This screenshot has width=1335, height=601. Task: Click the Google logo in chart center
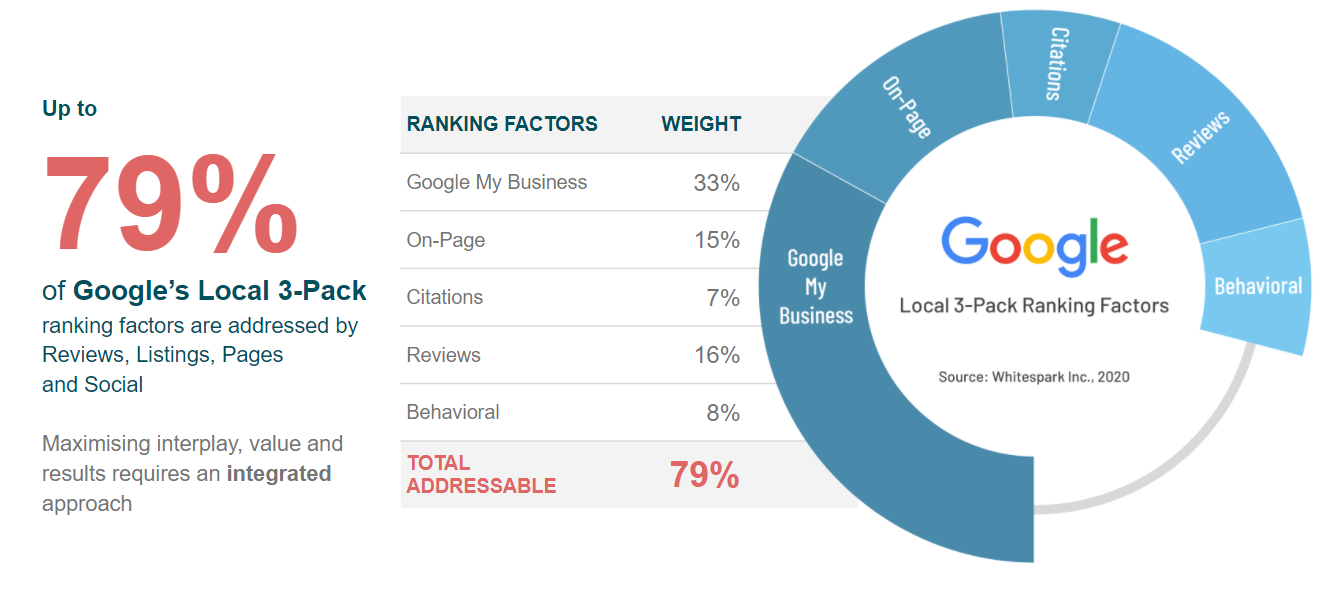coord(1034,246)
